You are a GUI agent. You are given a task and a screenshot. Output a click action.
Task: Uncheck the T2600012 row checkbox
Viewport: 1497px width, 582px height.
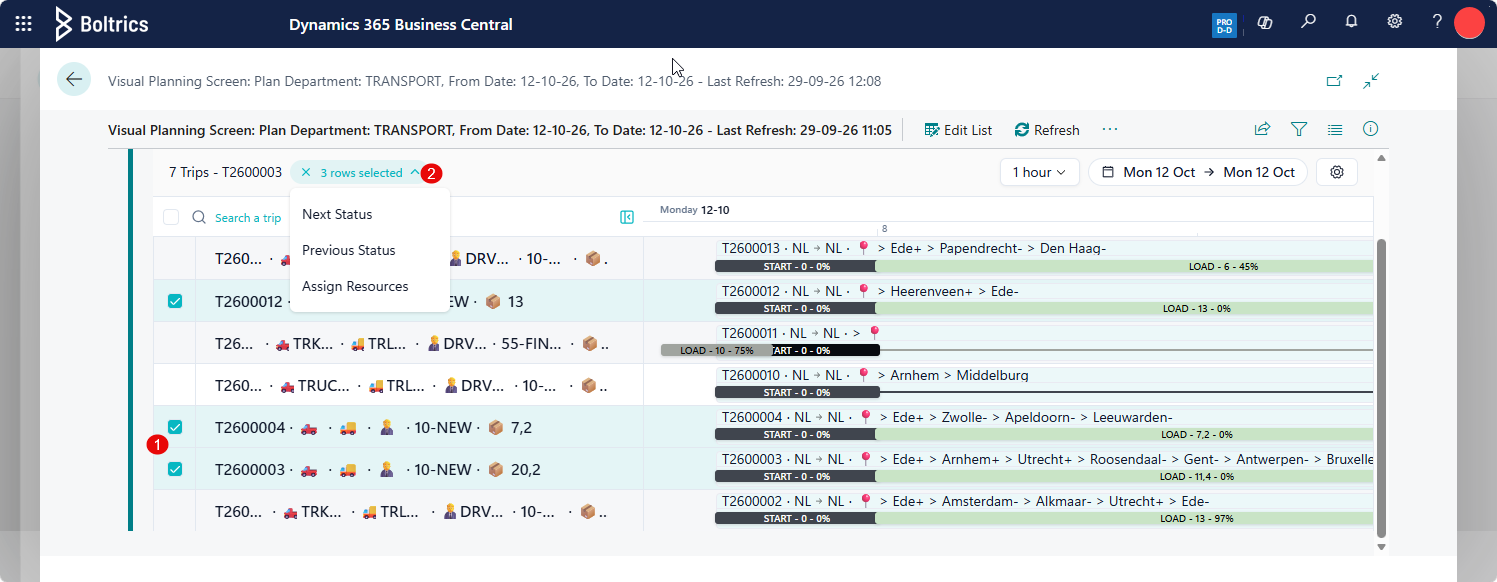click(175, 301)
